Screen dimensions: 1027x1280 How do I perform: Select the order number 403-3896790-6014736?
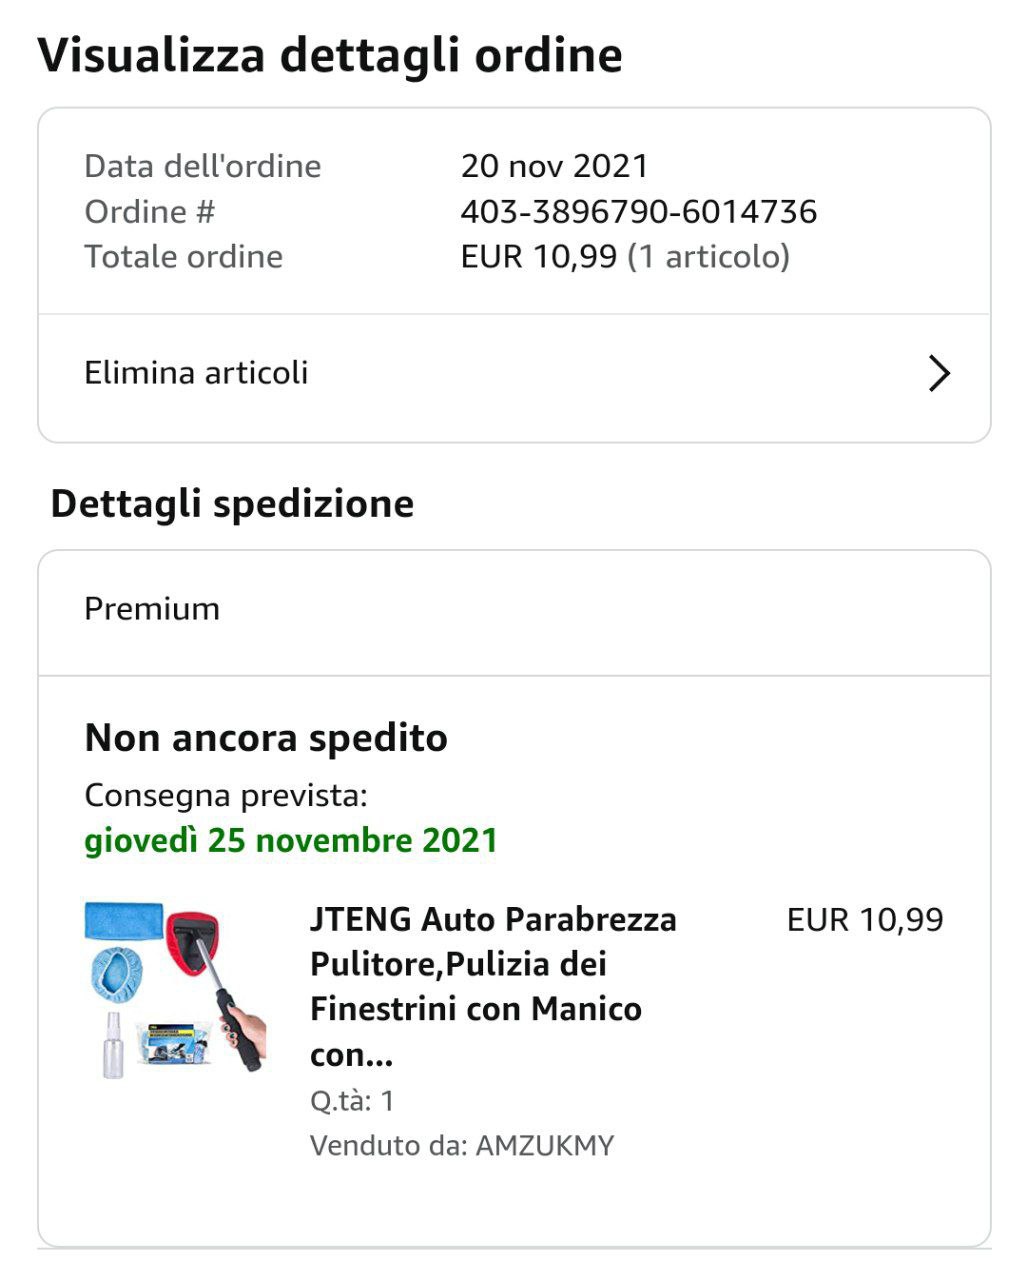638,212
